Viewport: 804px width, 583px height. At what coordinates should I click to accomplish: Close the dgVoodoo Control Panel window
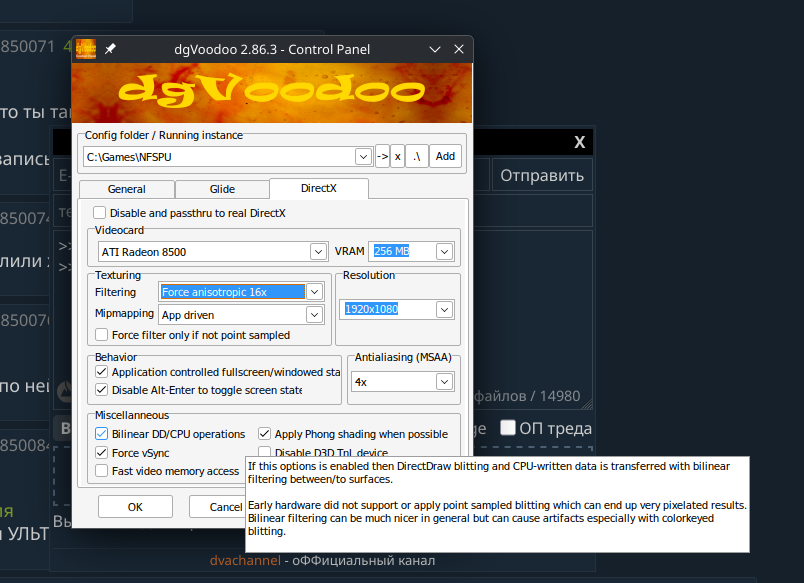(x=459, y=49)
